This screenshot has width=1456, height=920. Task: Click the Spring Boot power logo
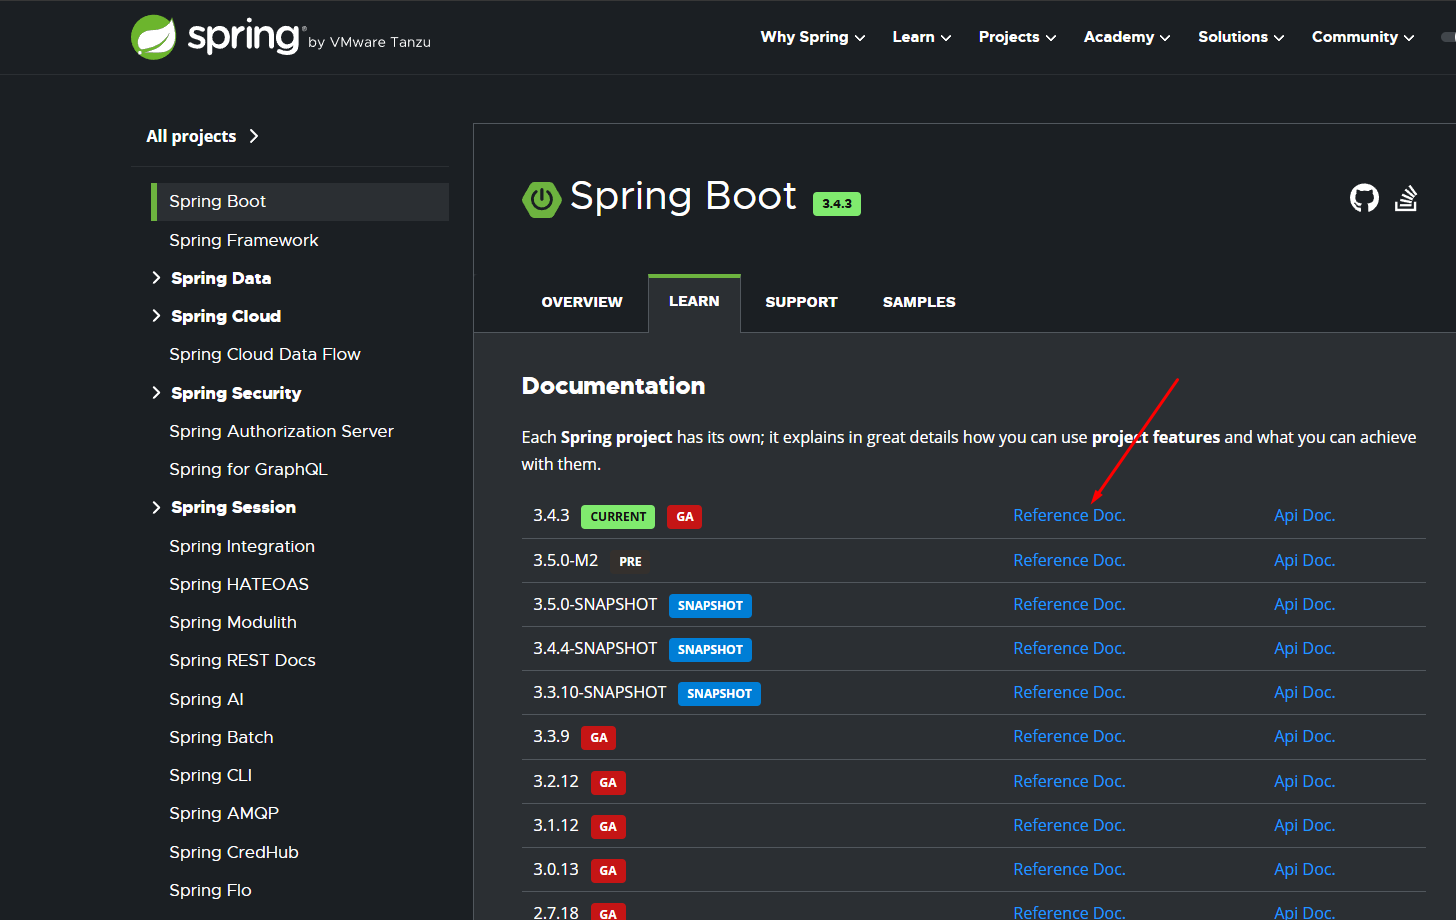tap(541, 199)
